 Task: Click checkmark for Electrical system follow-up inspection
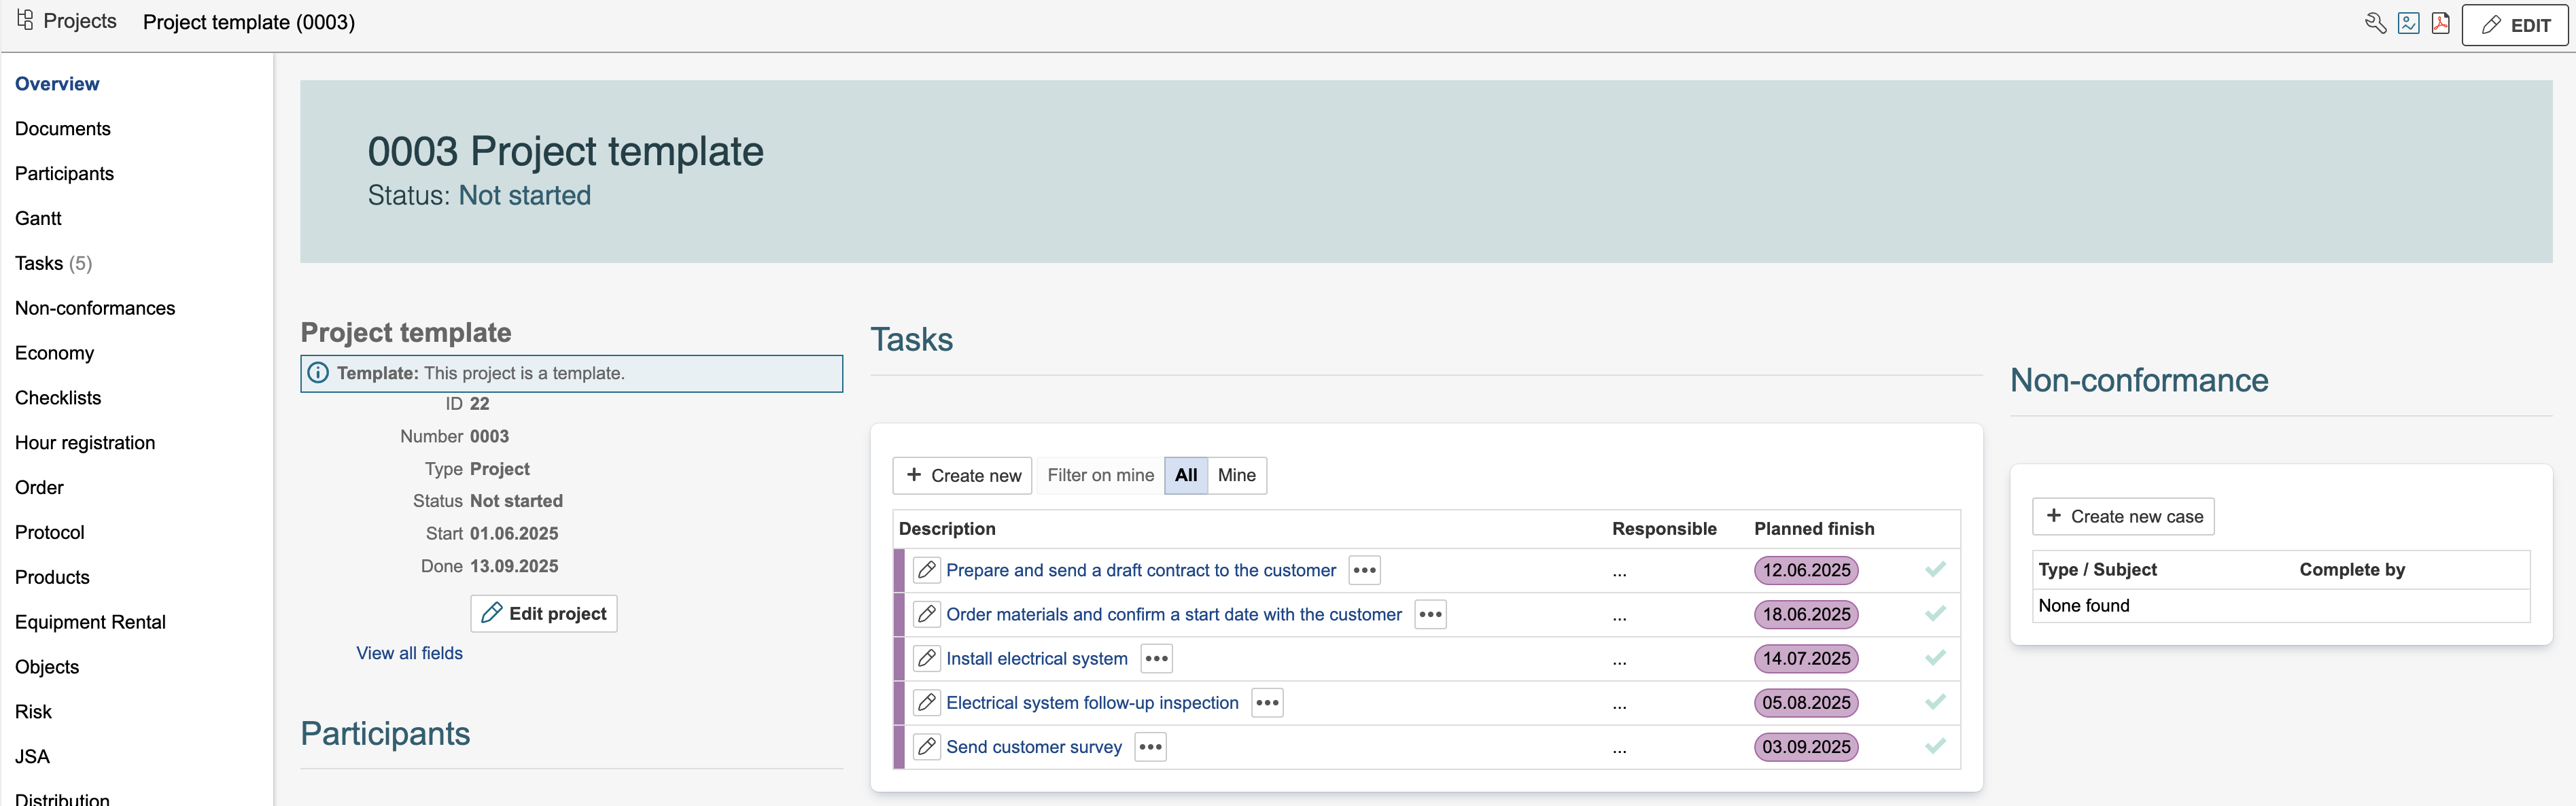click(x=1935, y=702)
